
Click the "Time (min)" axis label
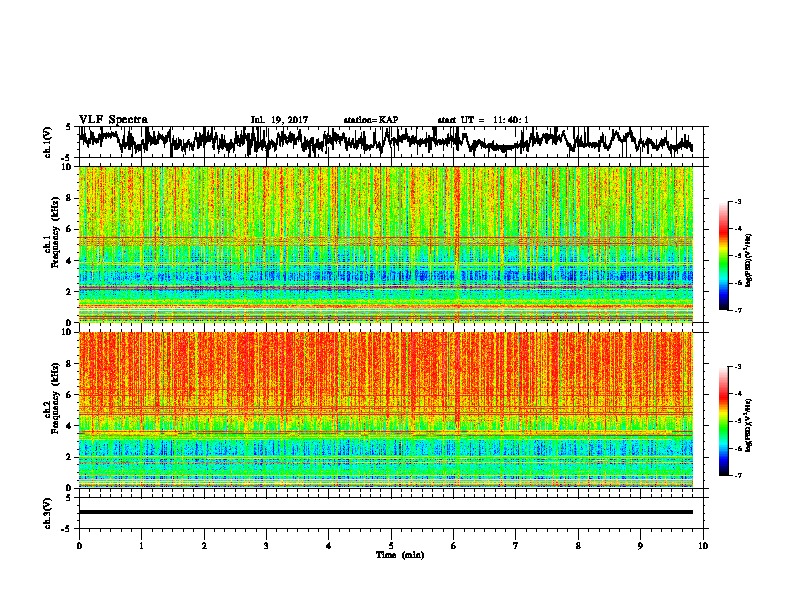pyautogui.click(x=400, y=555)
